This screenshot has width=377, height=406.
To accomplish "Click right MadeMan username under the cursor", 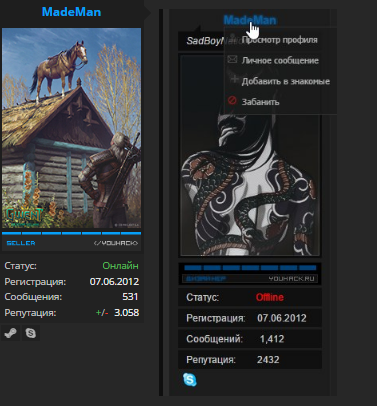I will 250,20.
